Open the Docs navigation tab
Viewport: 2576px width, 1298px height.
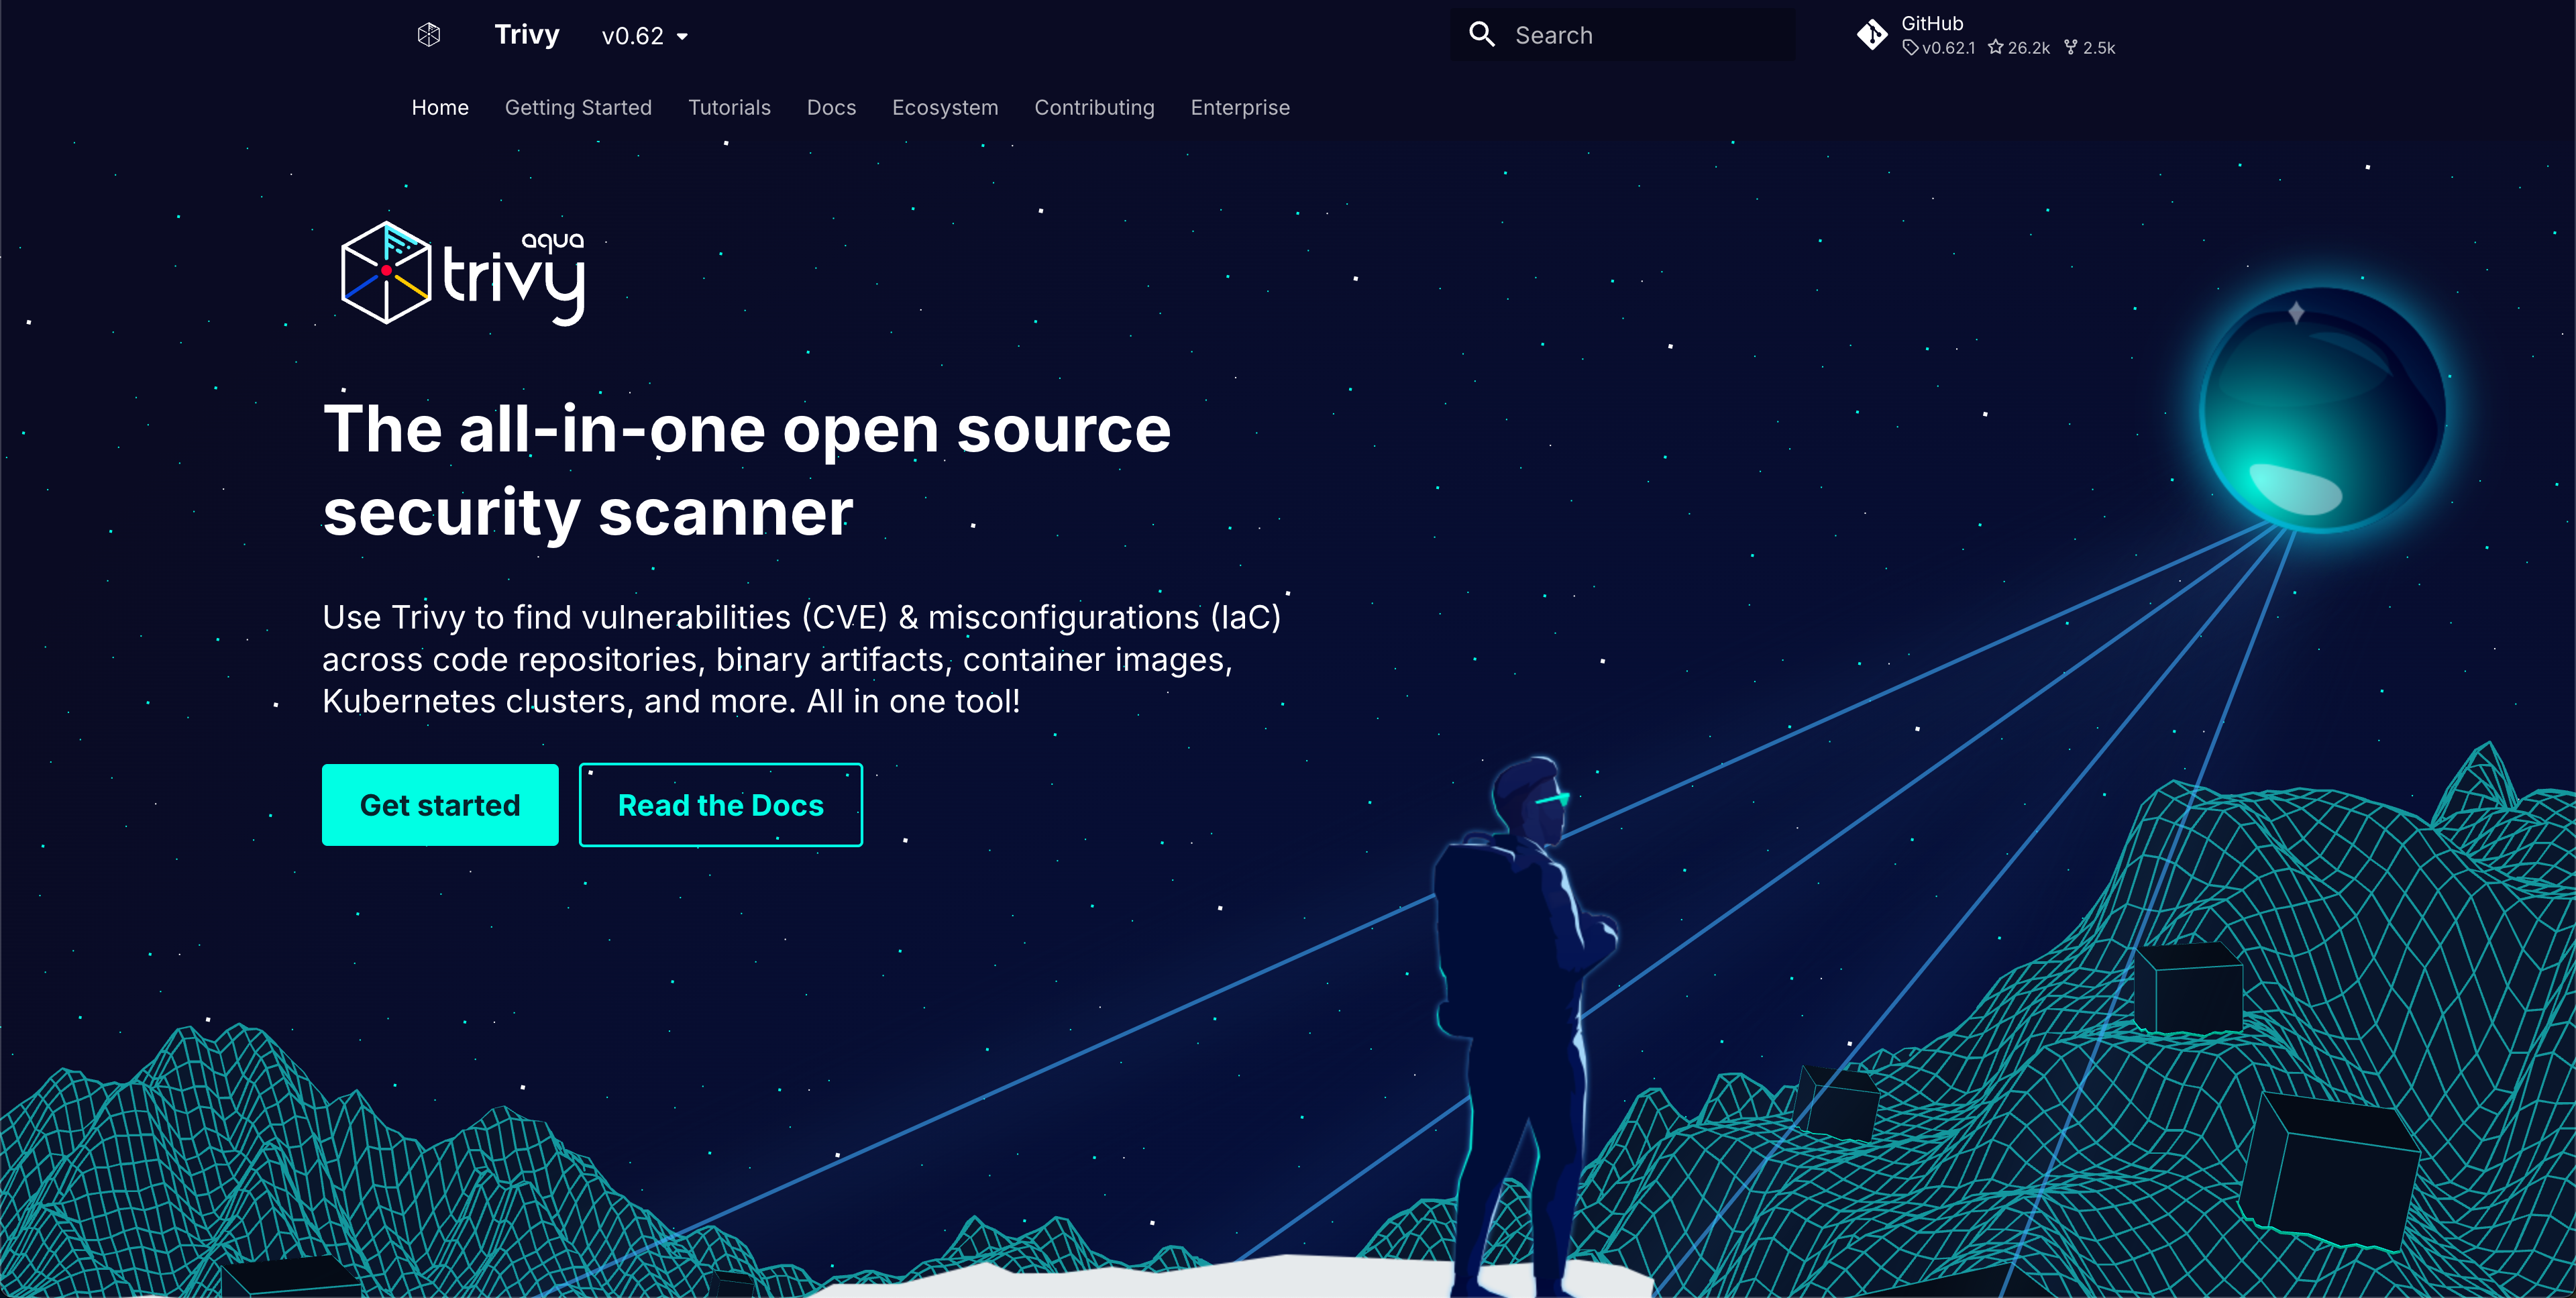tap(831, 108)
